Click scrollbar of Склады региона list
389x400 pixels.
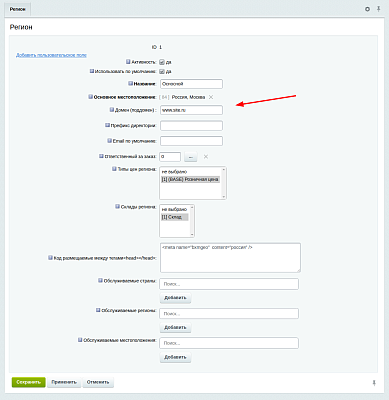click(192, 221)
